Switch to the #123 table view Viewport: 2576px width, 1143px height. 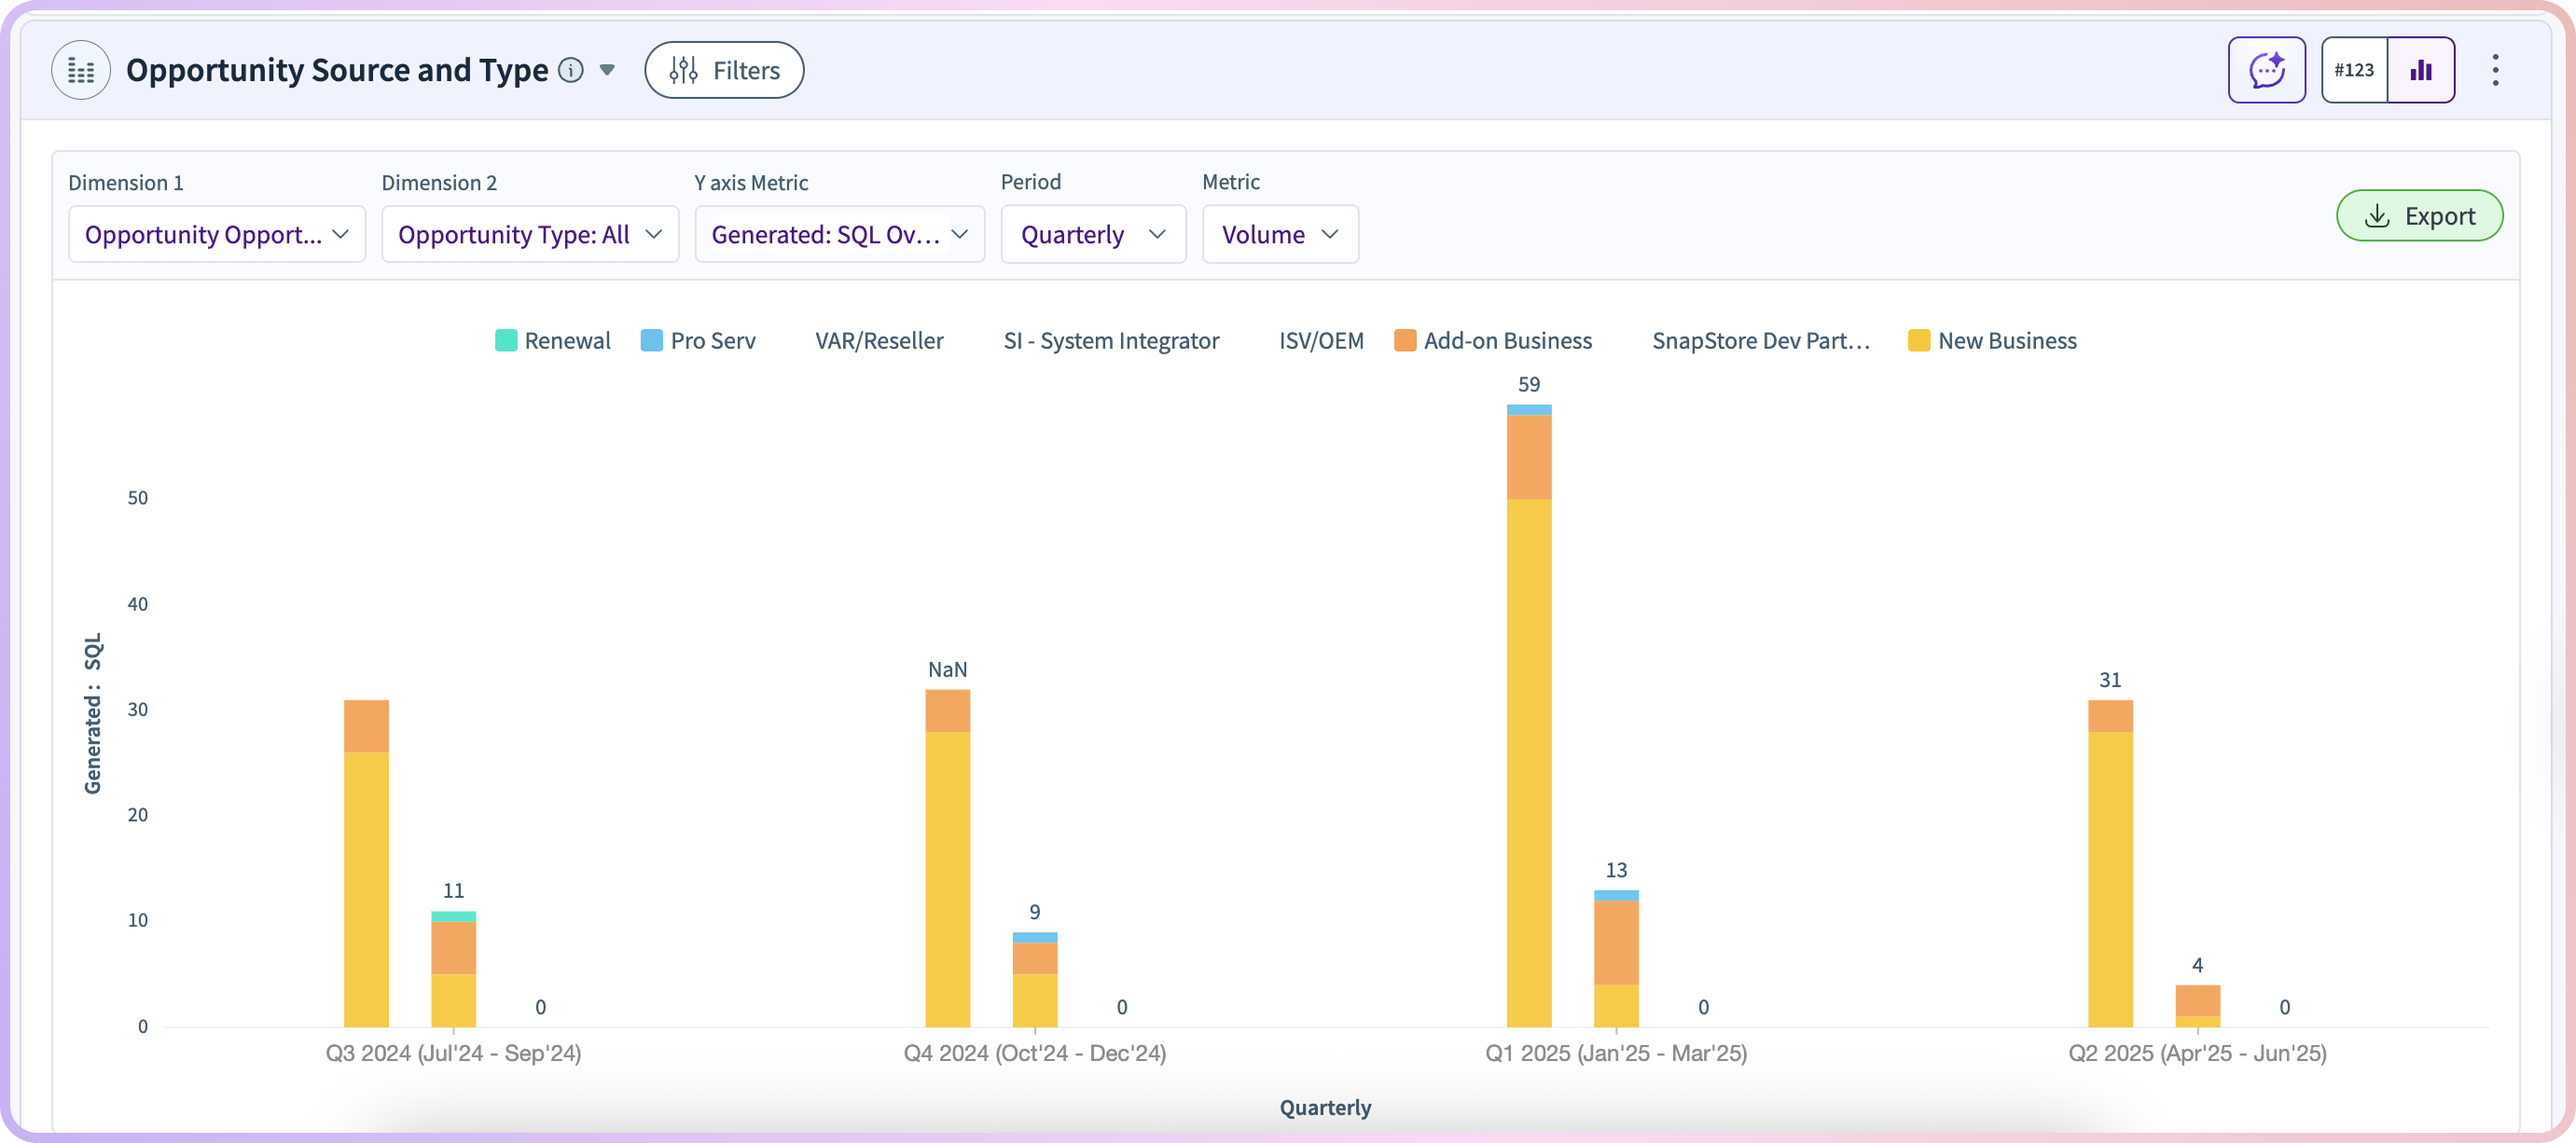tap(2354, 70)
